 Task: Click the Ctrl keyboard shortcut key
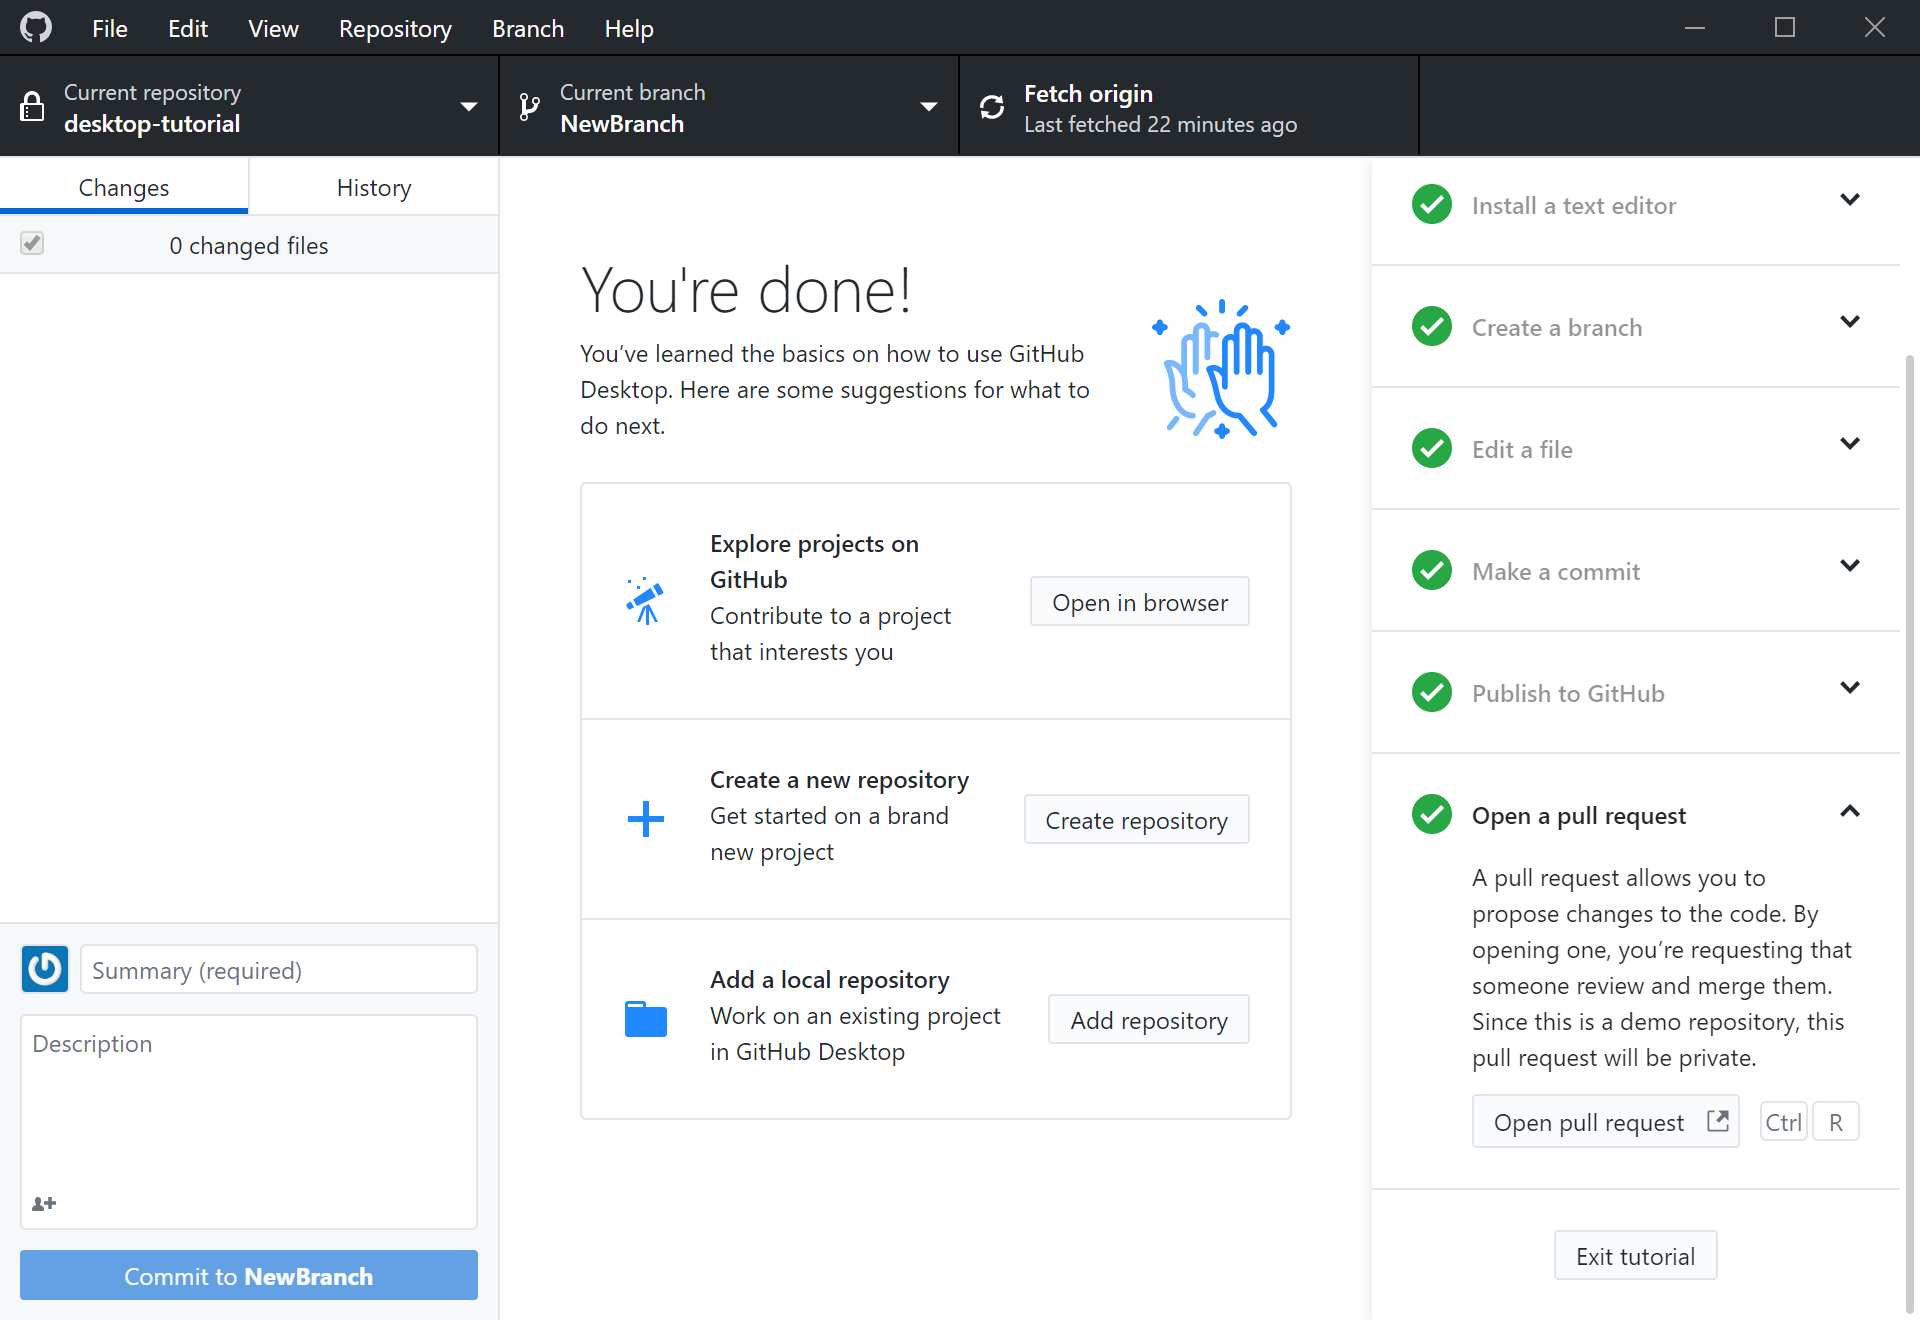click(1783, 1121)
